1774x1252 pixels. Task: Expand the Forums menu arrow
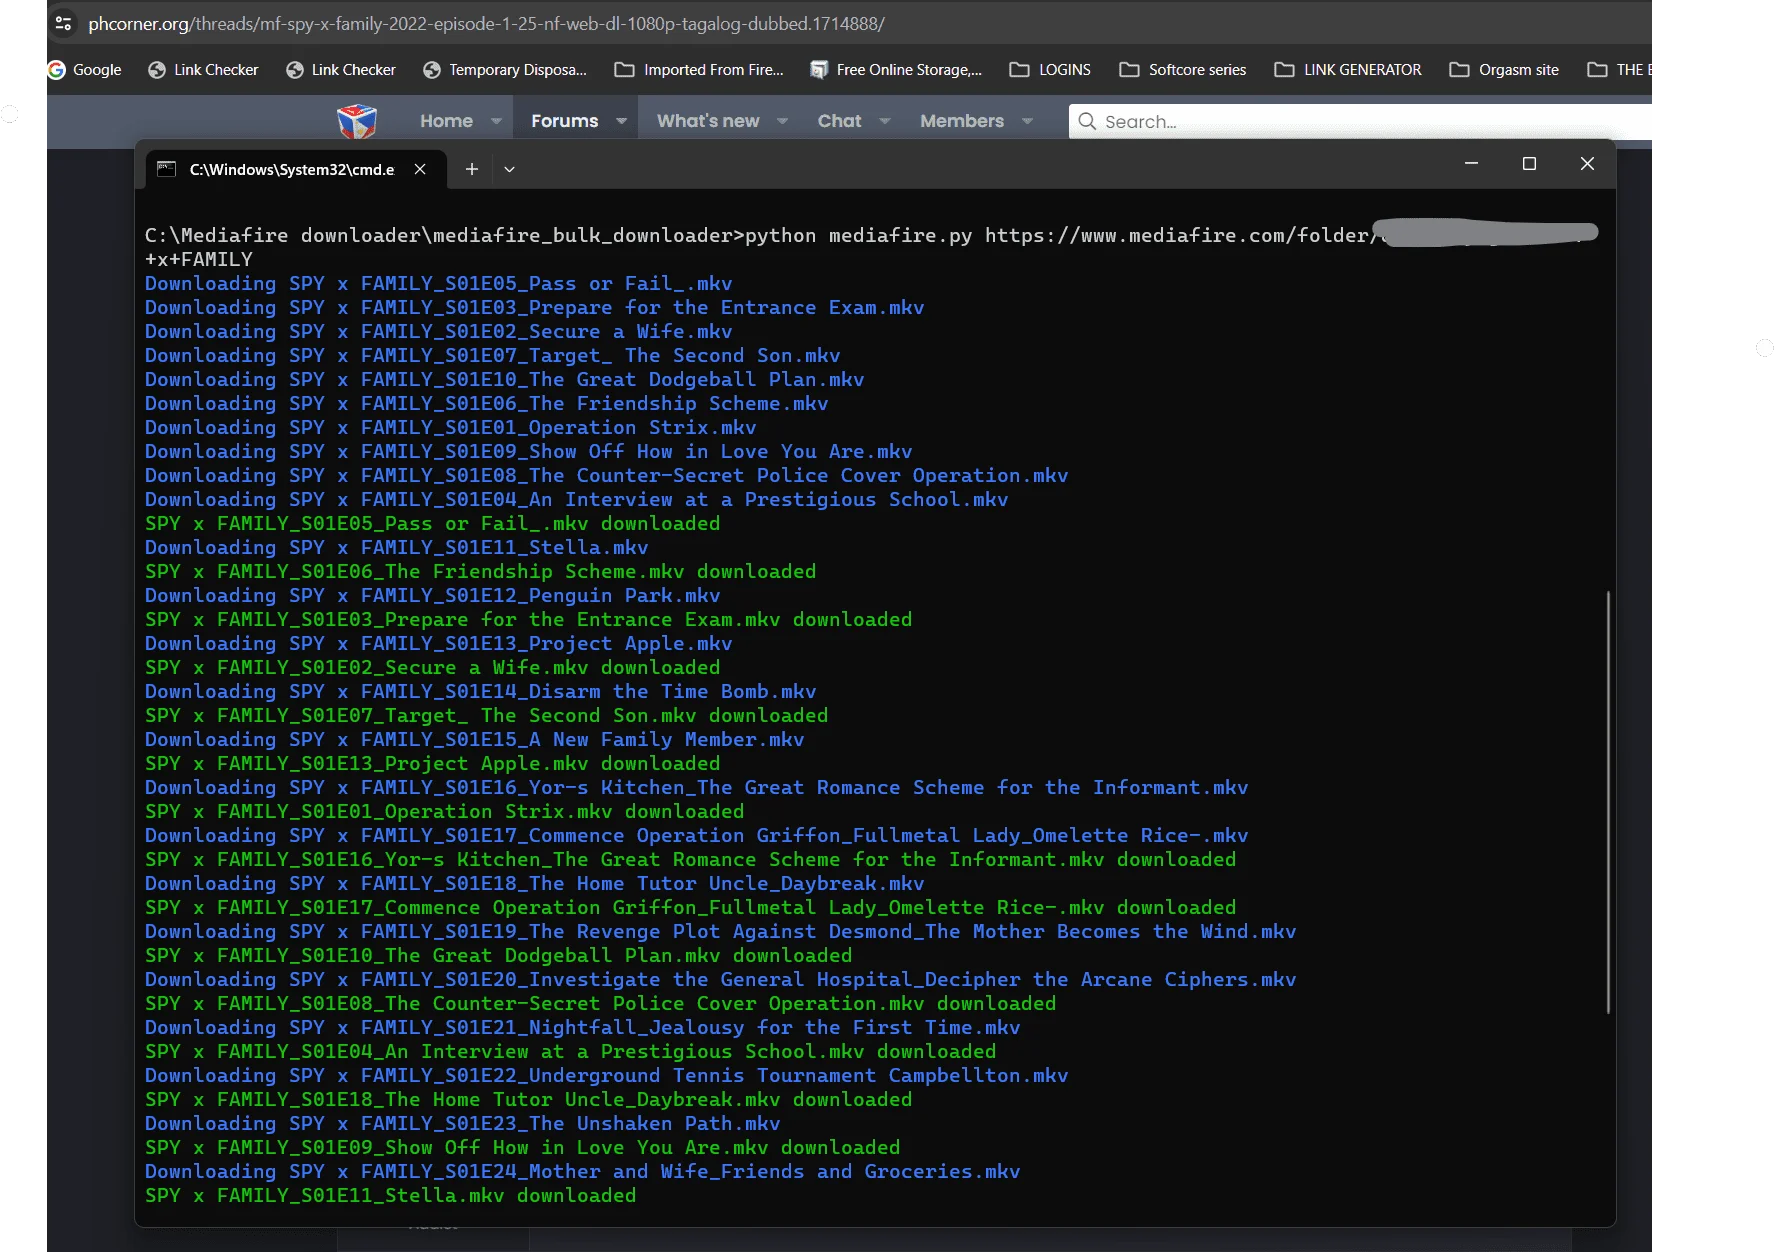621,121
